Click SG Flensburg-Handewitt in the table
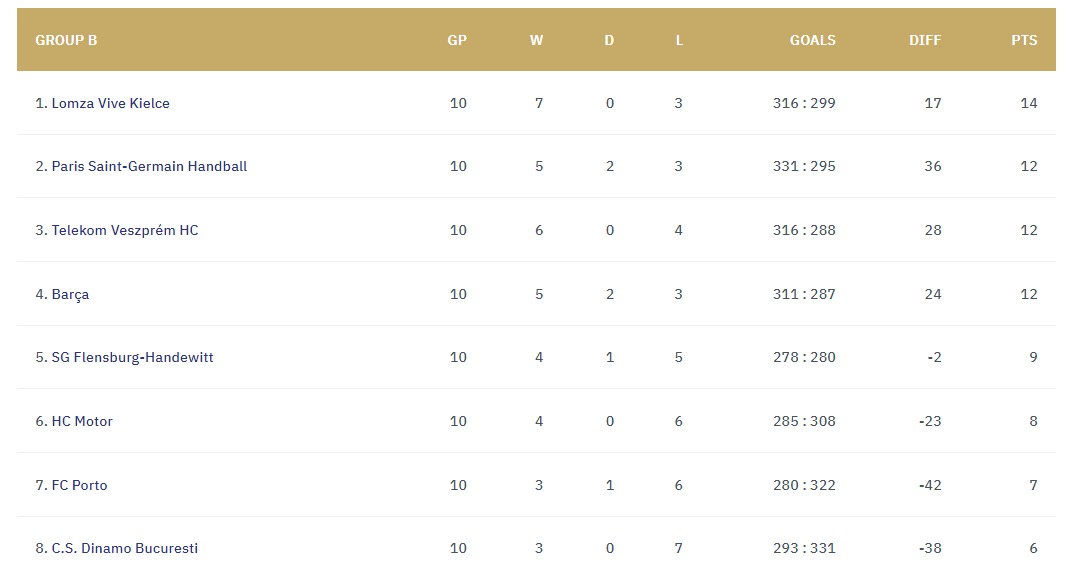1069x574 pixels. [132, 357]
